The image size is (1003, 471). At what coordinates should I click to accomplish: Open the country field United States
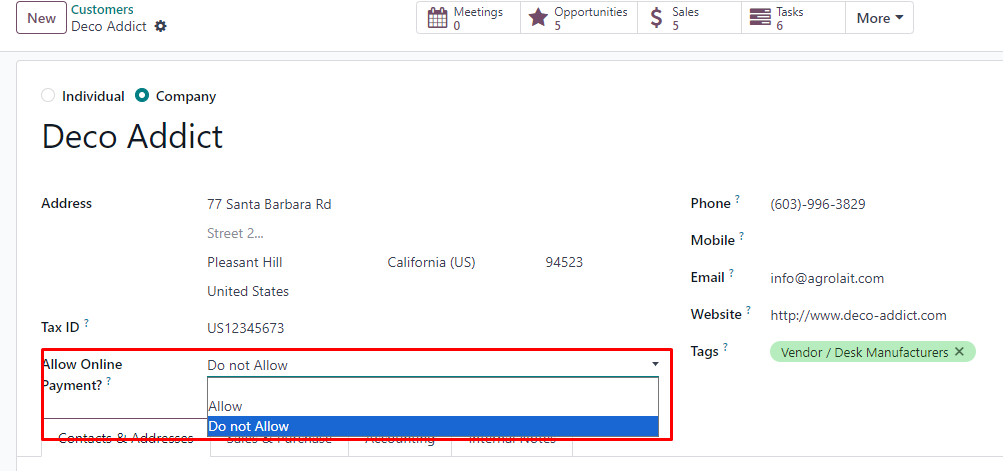point(248,291)
